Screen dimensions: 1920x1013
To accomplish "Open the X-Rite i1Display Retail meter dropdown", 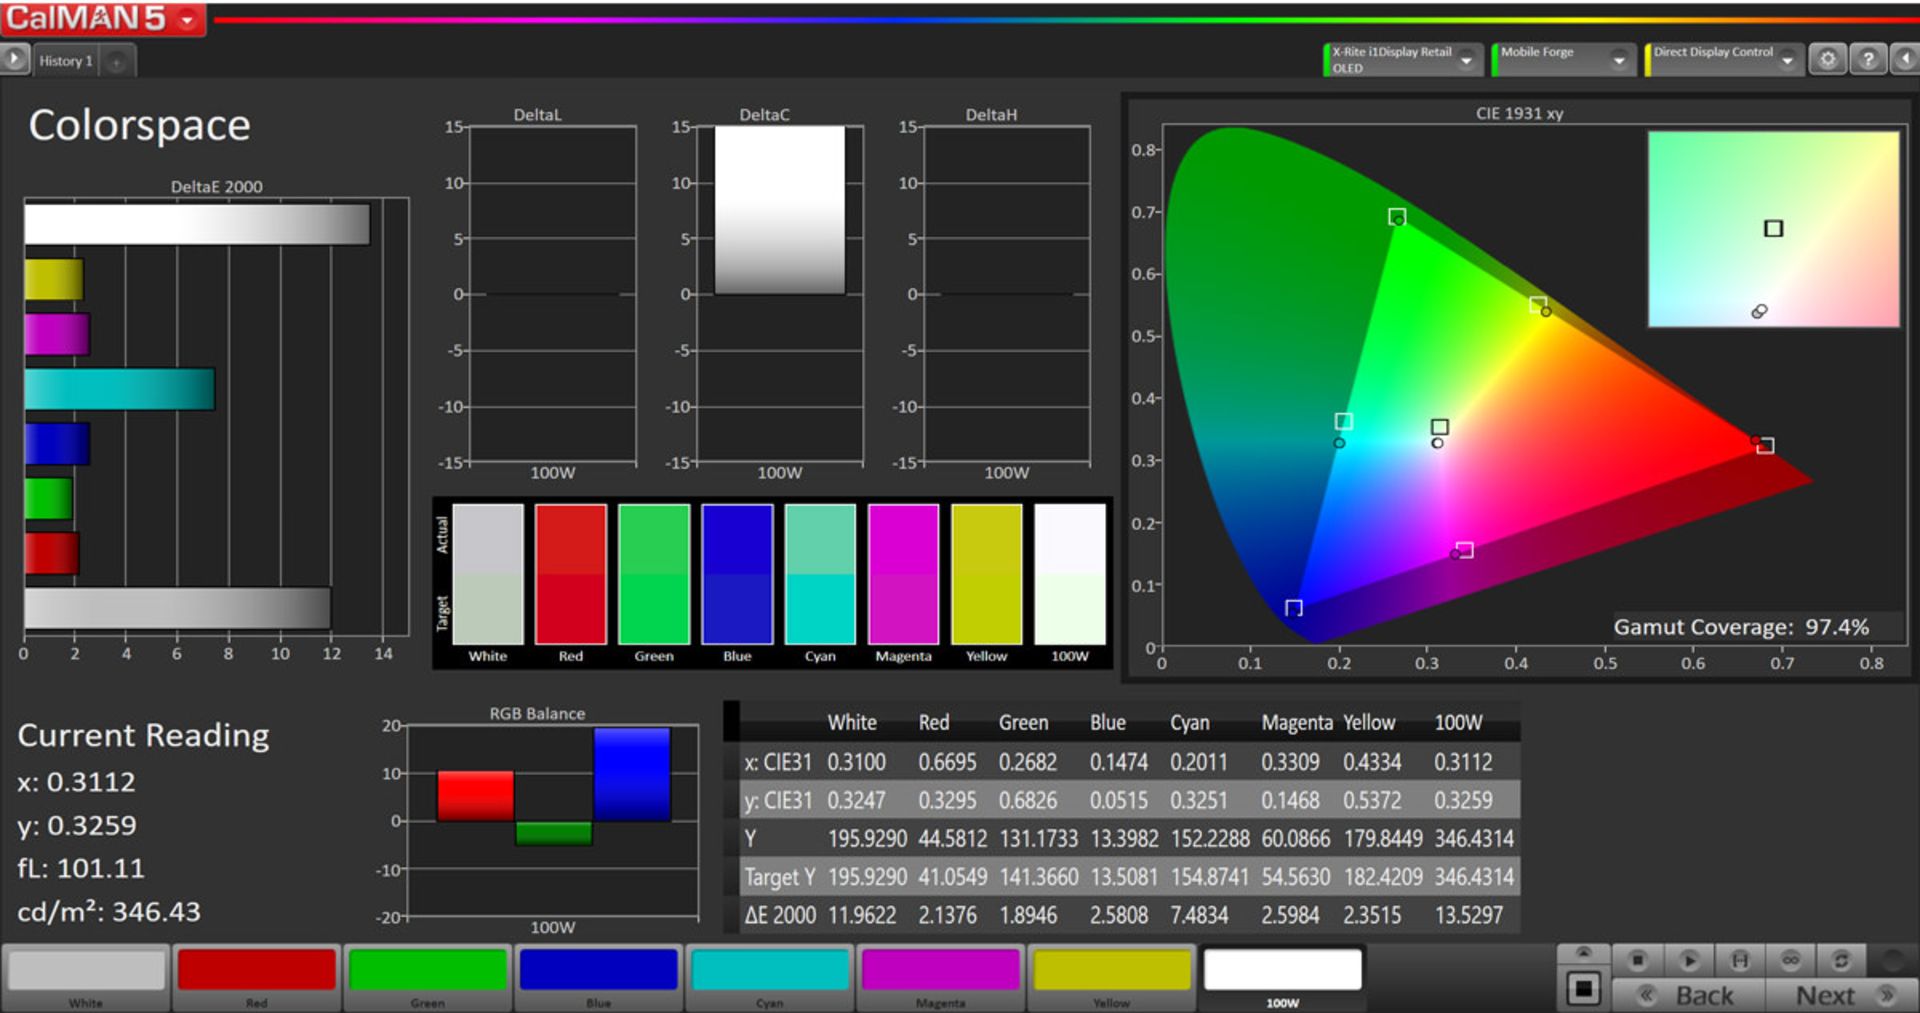I will 1466,61.
